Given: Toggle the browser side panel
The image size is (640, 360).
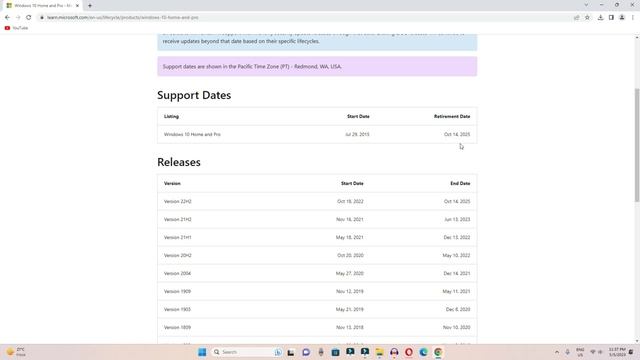Looking at the screenshot, I should [x=611, y=18].
